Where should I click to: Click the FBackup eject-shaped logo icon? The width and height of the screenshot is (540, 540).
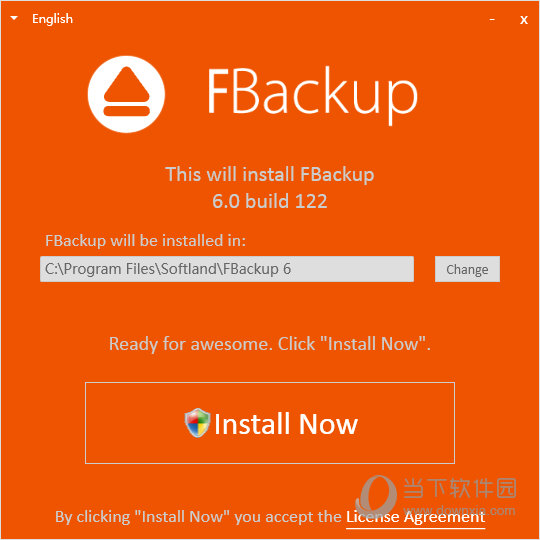(126, 94)
